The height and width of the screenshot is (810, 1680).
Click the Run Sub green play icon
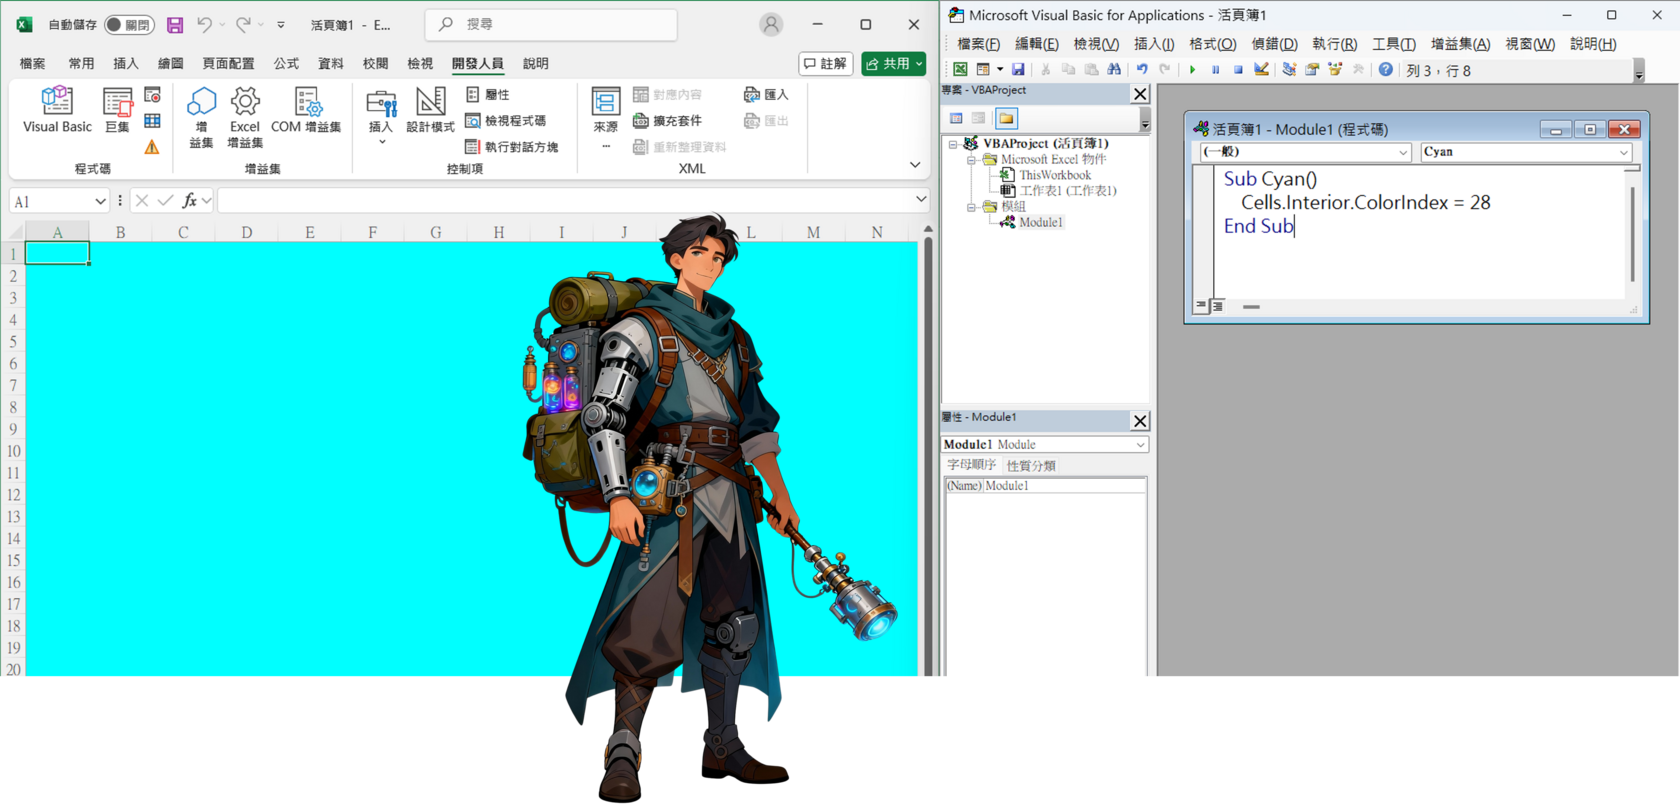pyautogui.click(x=1192, y=70)
